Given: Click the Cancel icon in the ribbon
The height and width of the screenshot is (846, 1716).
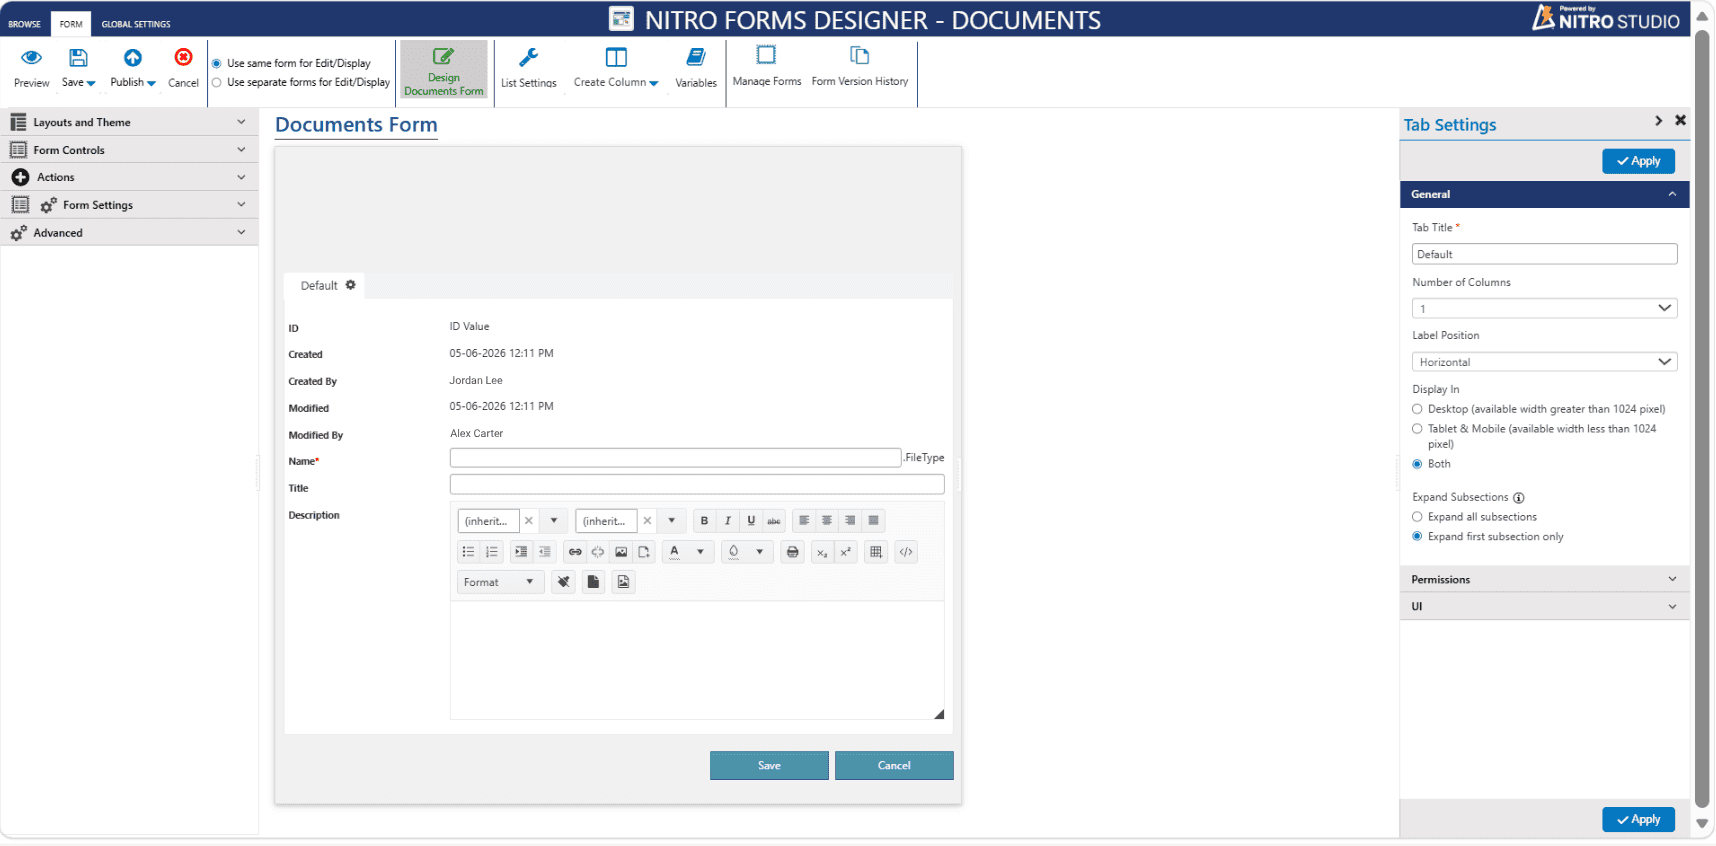Looking at the screenshot, I should coord(183,57).
